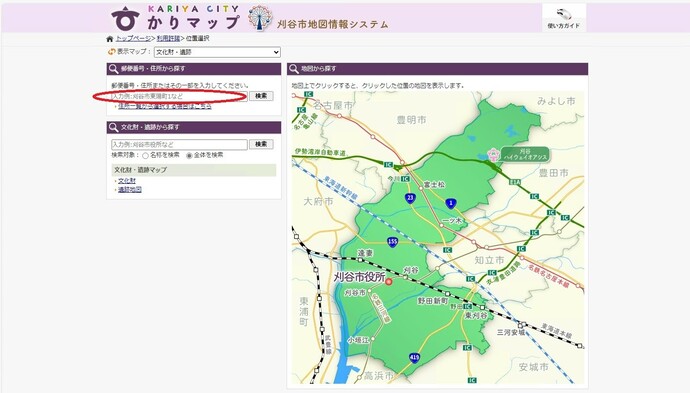This screenshot has height=393, width=690.
Task: Click the 安城市 label on the map
Action: (533, 367)
